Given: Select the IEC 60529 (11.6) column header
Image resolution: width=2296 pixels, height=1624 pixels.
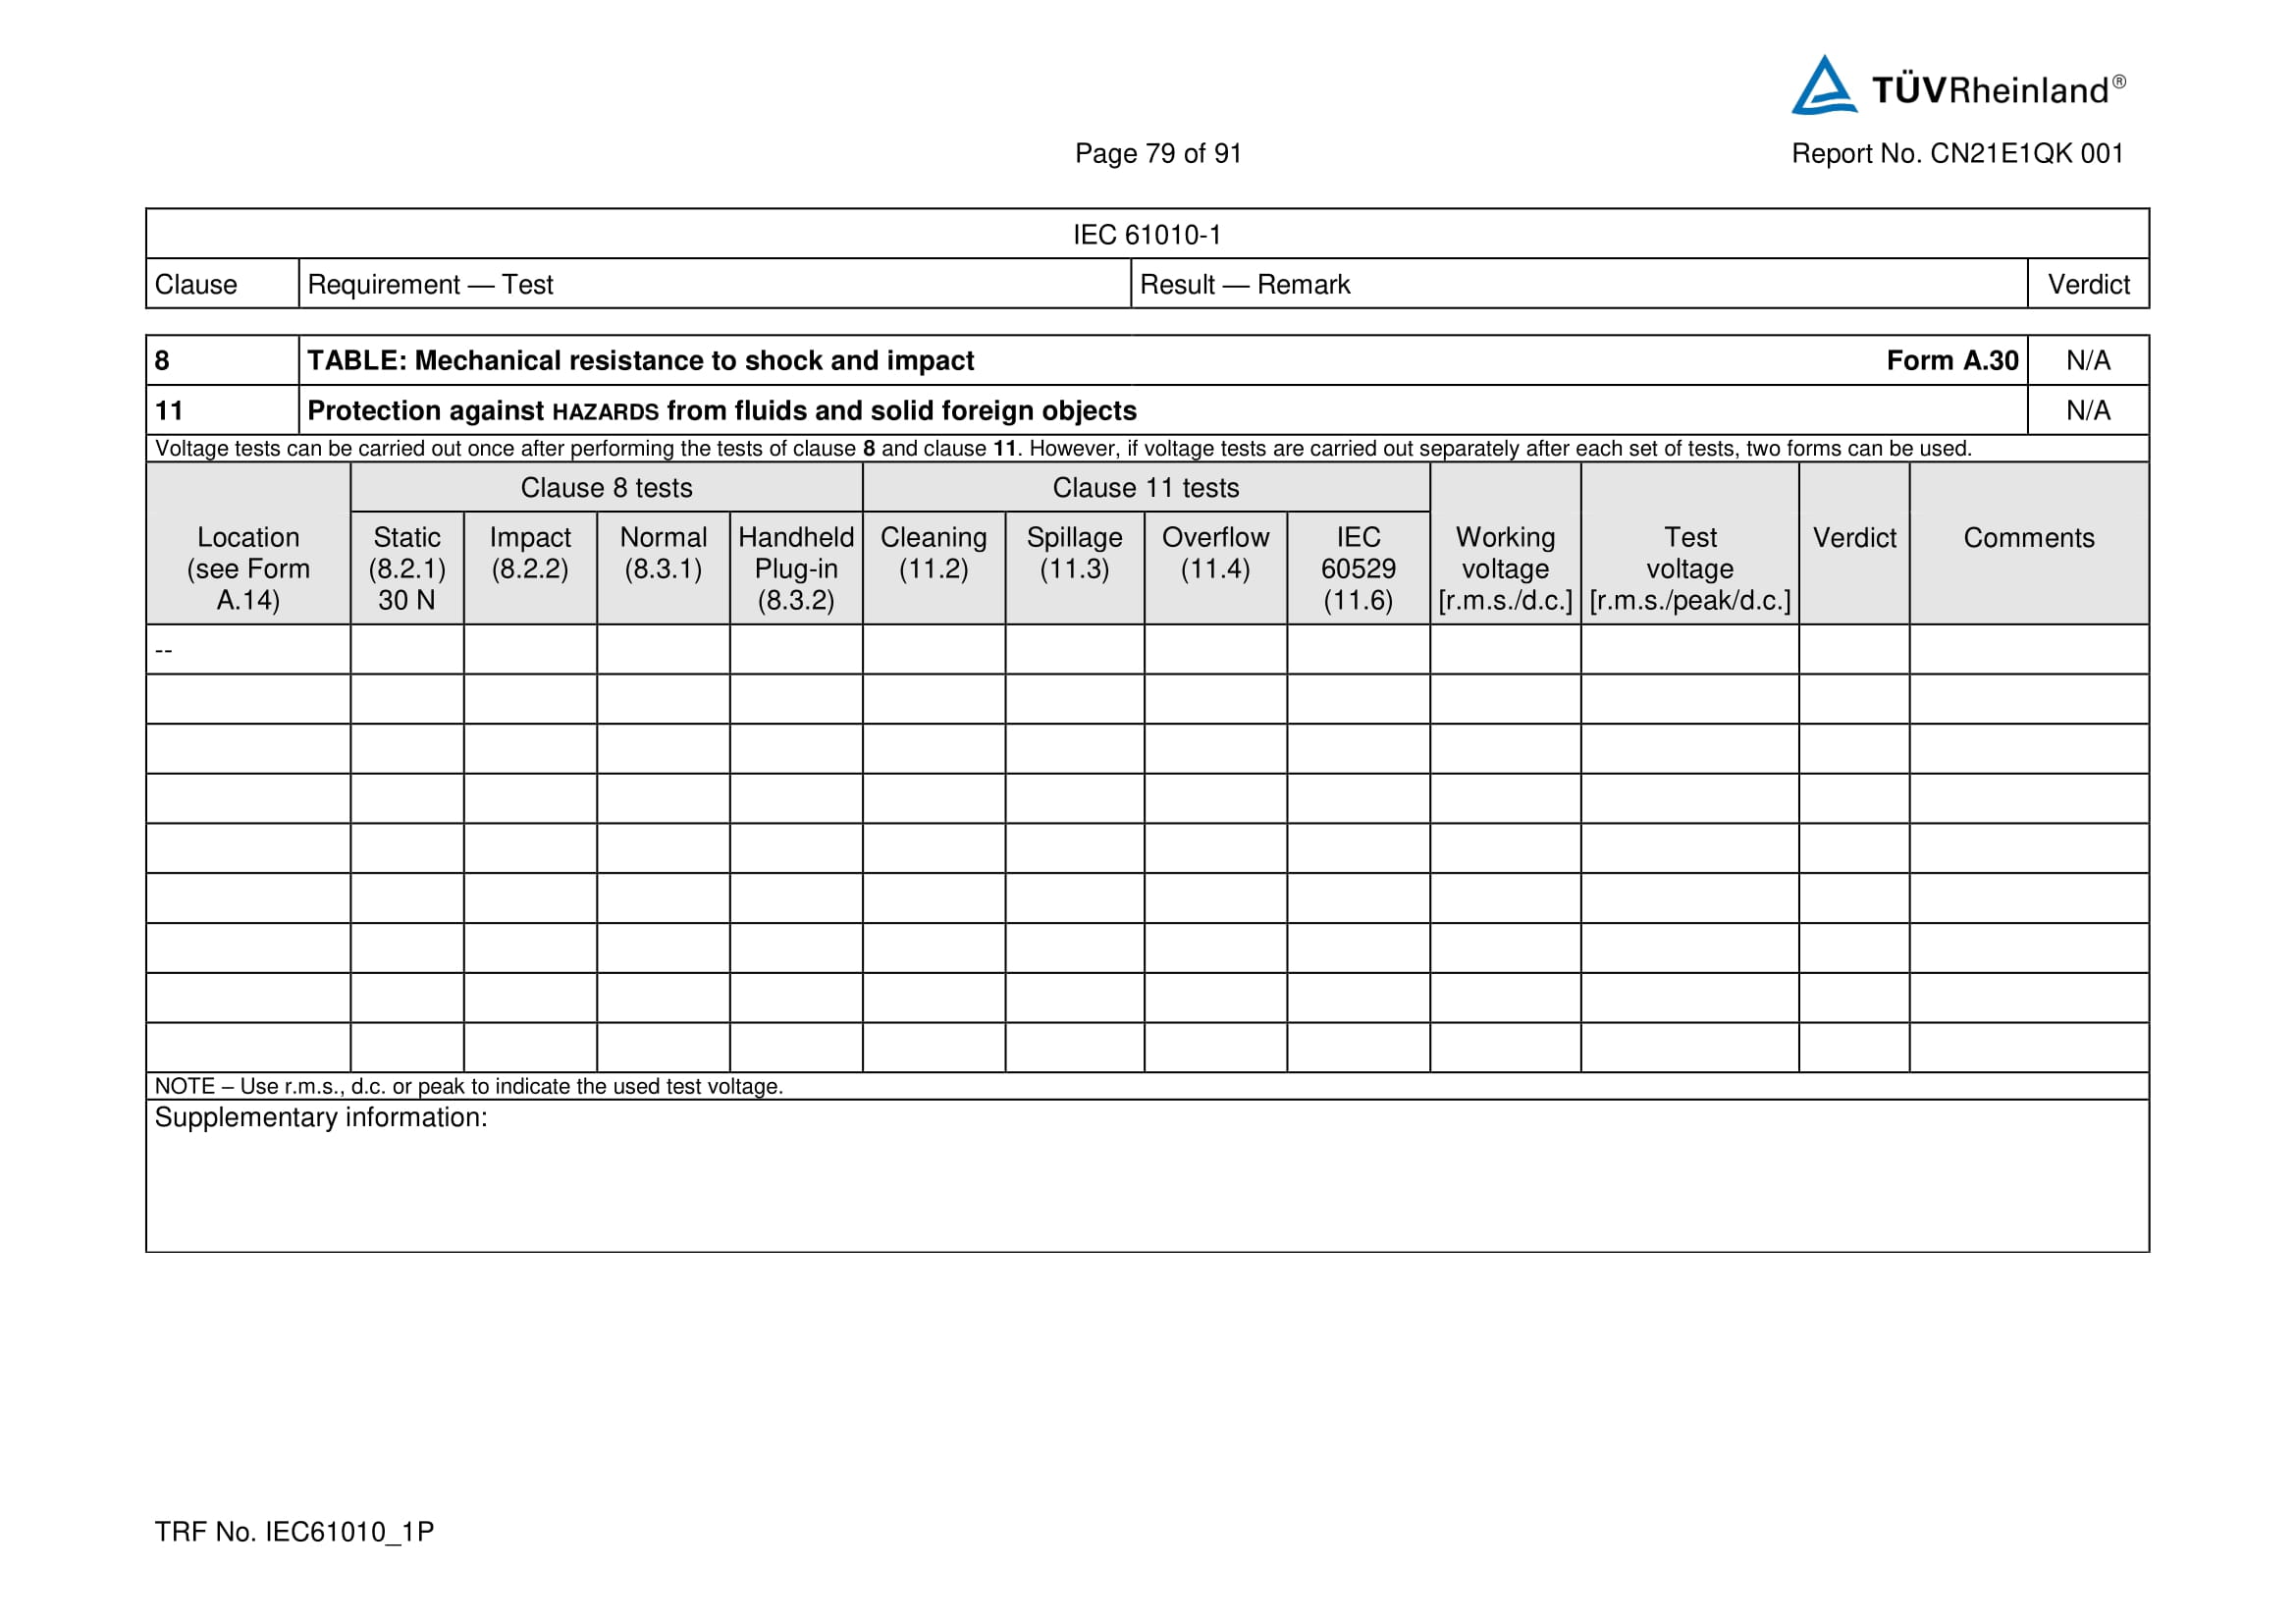Looking at the screenshot, I should coord(1357,568).
